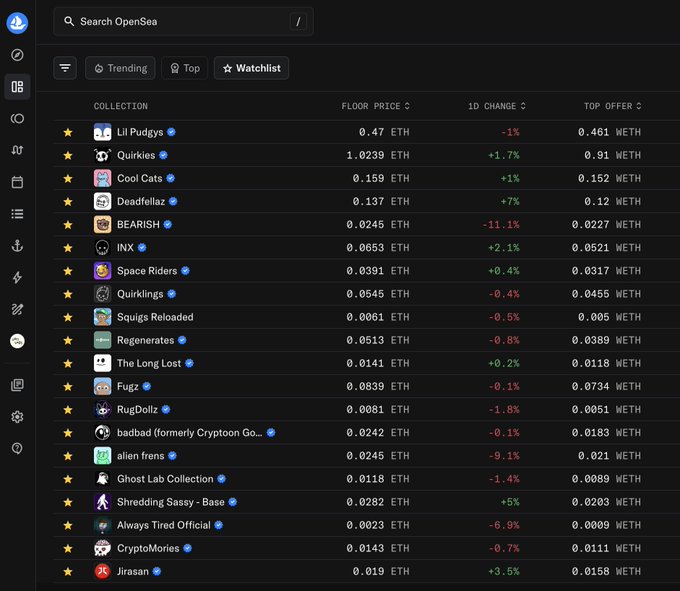Toggle the Always Tired Official star
Image resolution: width=680 pixels, height=591 pixels.
point(68,526)
